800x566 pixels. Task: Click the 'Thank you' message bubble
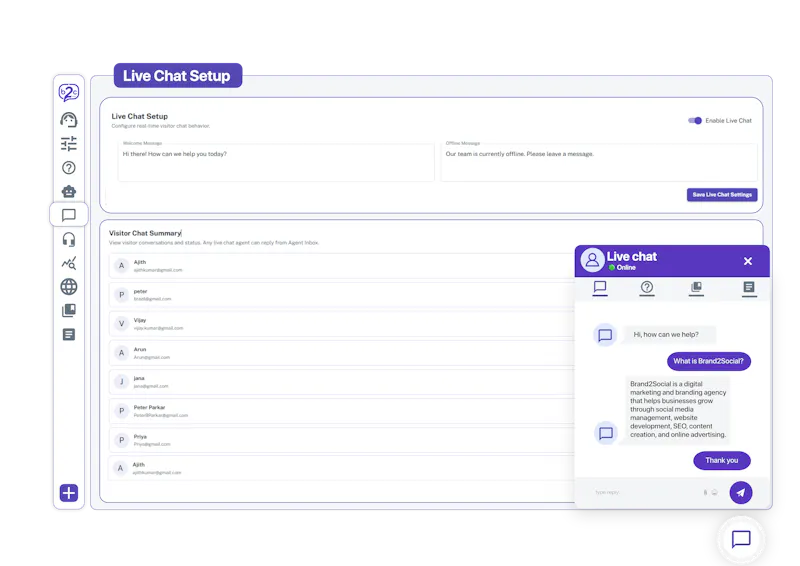pyautogui.click(x=722, y=460)
